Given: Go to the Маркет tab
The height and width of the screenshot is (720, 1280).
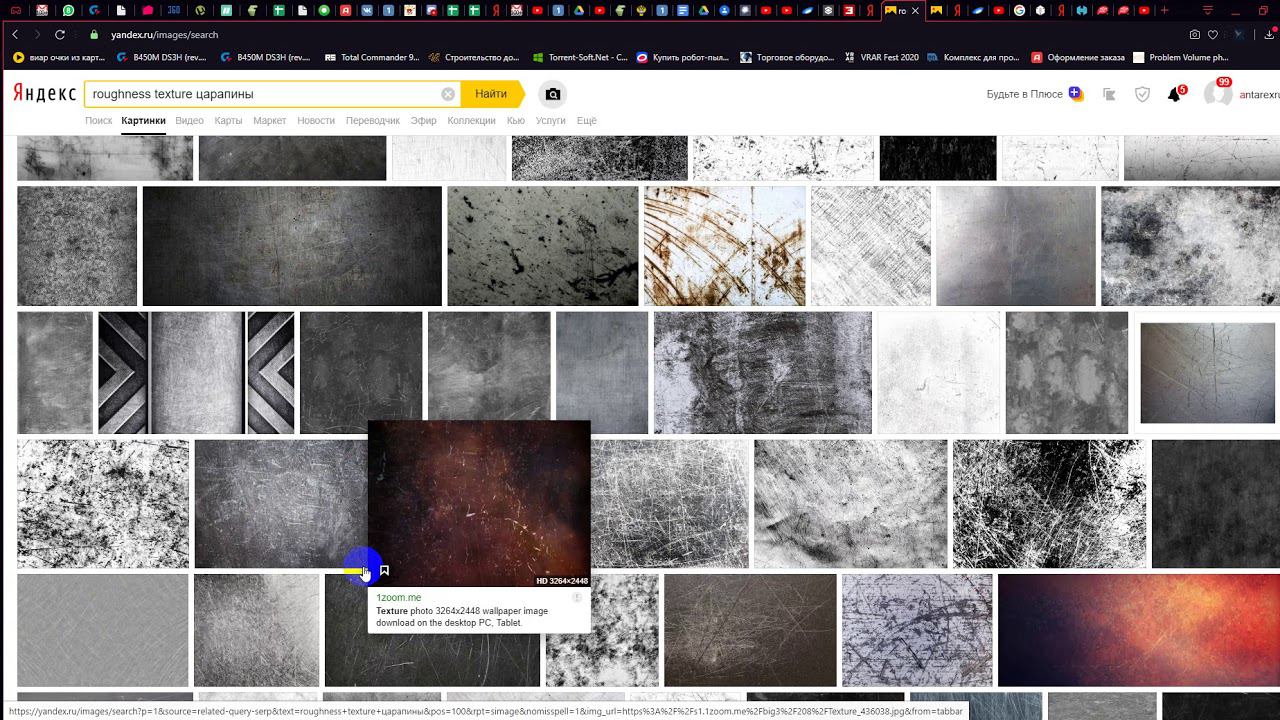Looking at the screenshot, I should click(x=270, y=121).
